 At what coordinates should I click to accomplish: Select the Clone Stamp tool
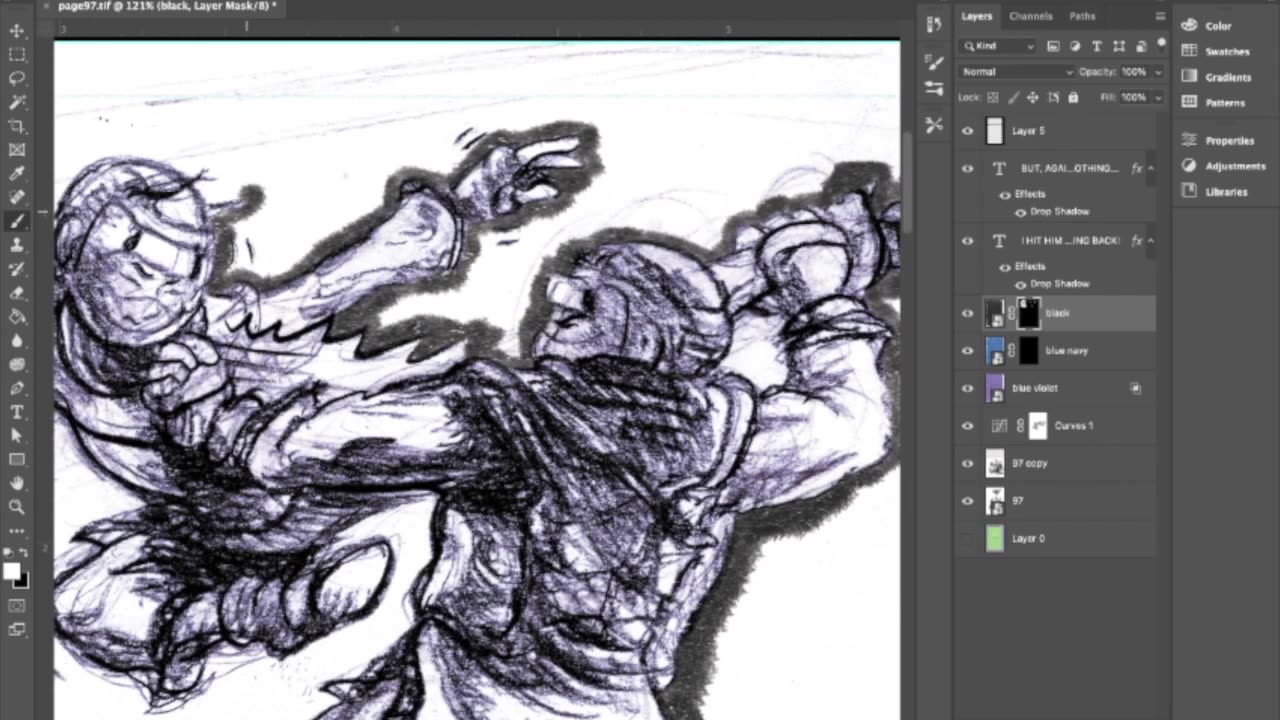[x=17, y=246]
